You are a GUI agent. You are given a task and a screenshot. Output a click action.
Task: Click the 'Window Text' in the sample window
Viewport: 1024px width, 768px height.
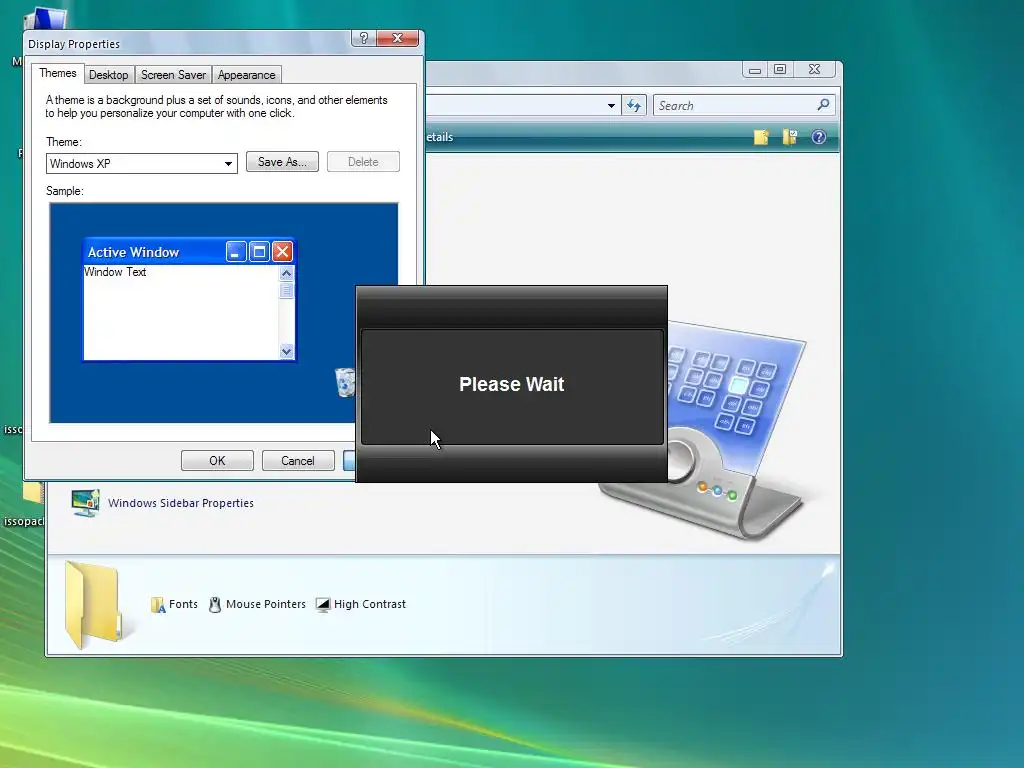pyautogui.click(x=115, y=272)
